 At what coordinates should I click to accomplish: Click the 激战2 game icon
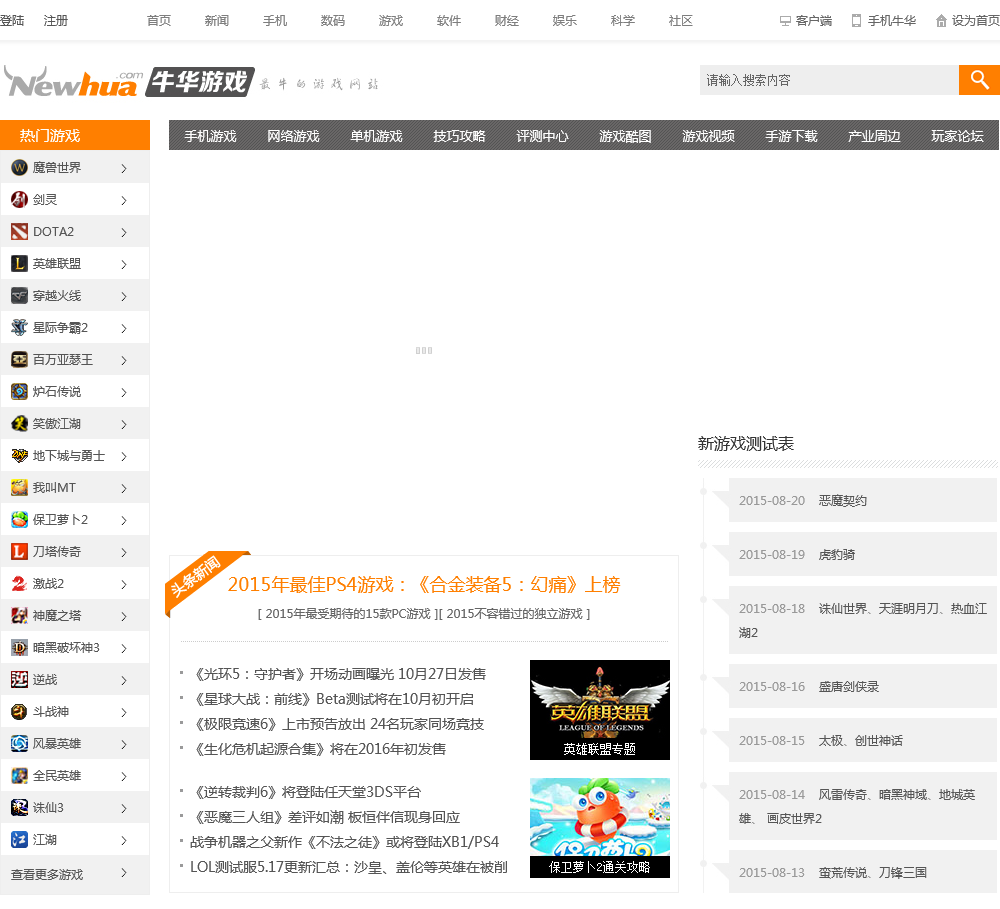point(20,583)
